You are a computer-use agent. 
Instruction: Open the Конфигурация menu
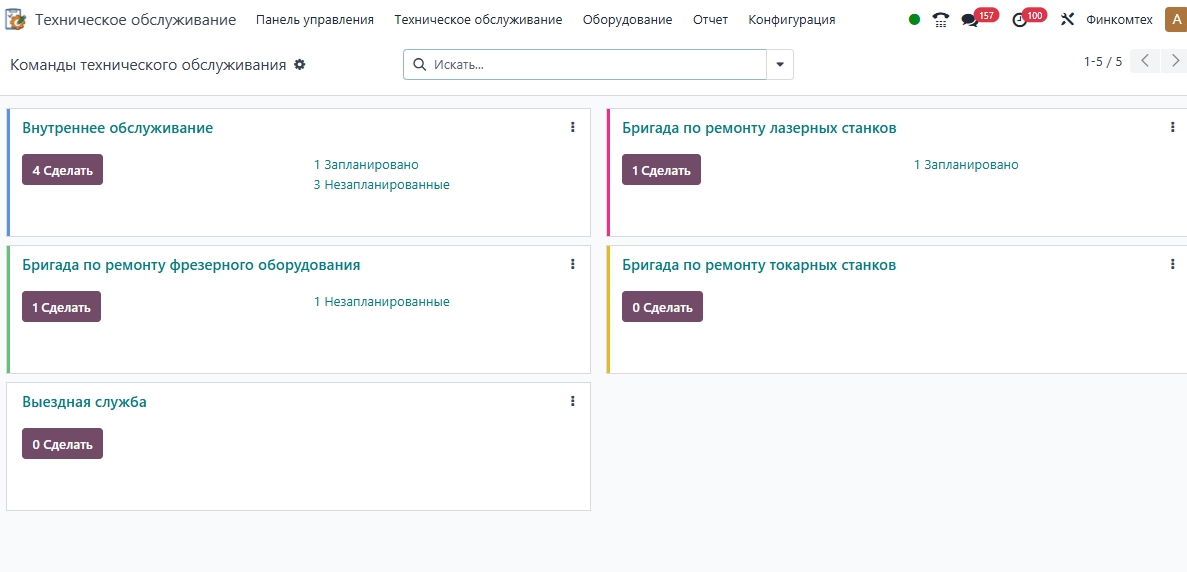791,20
